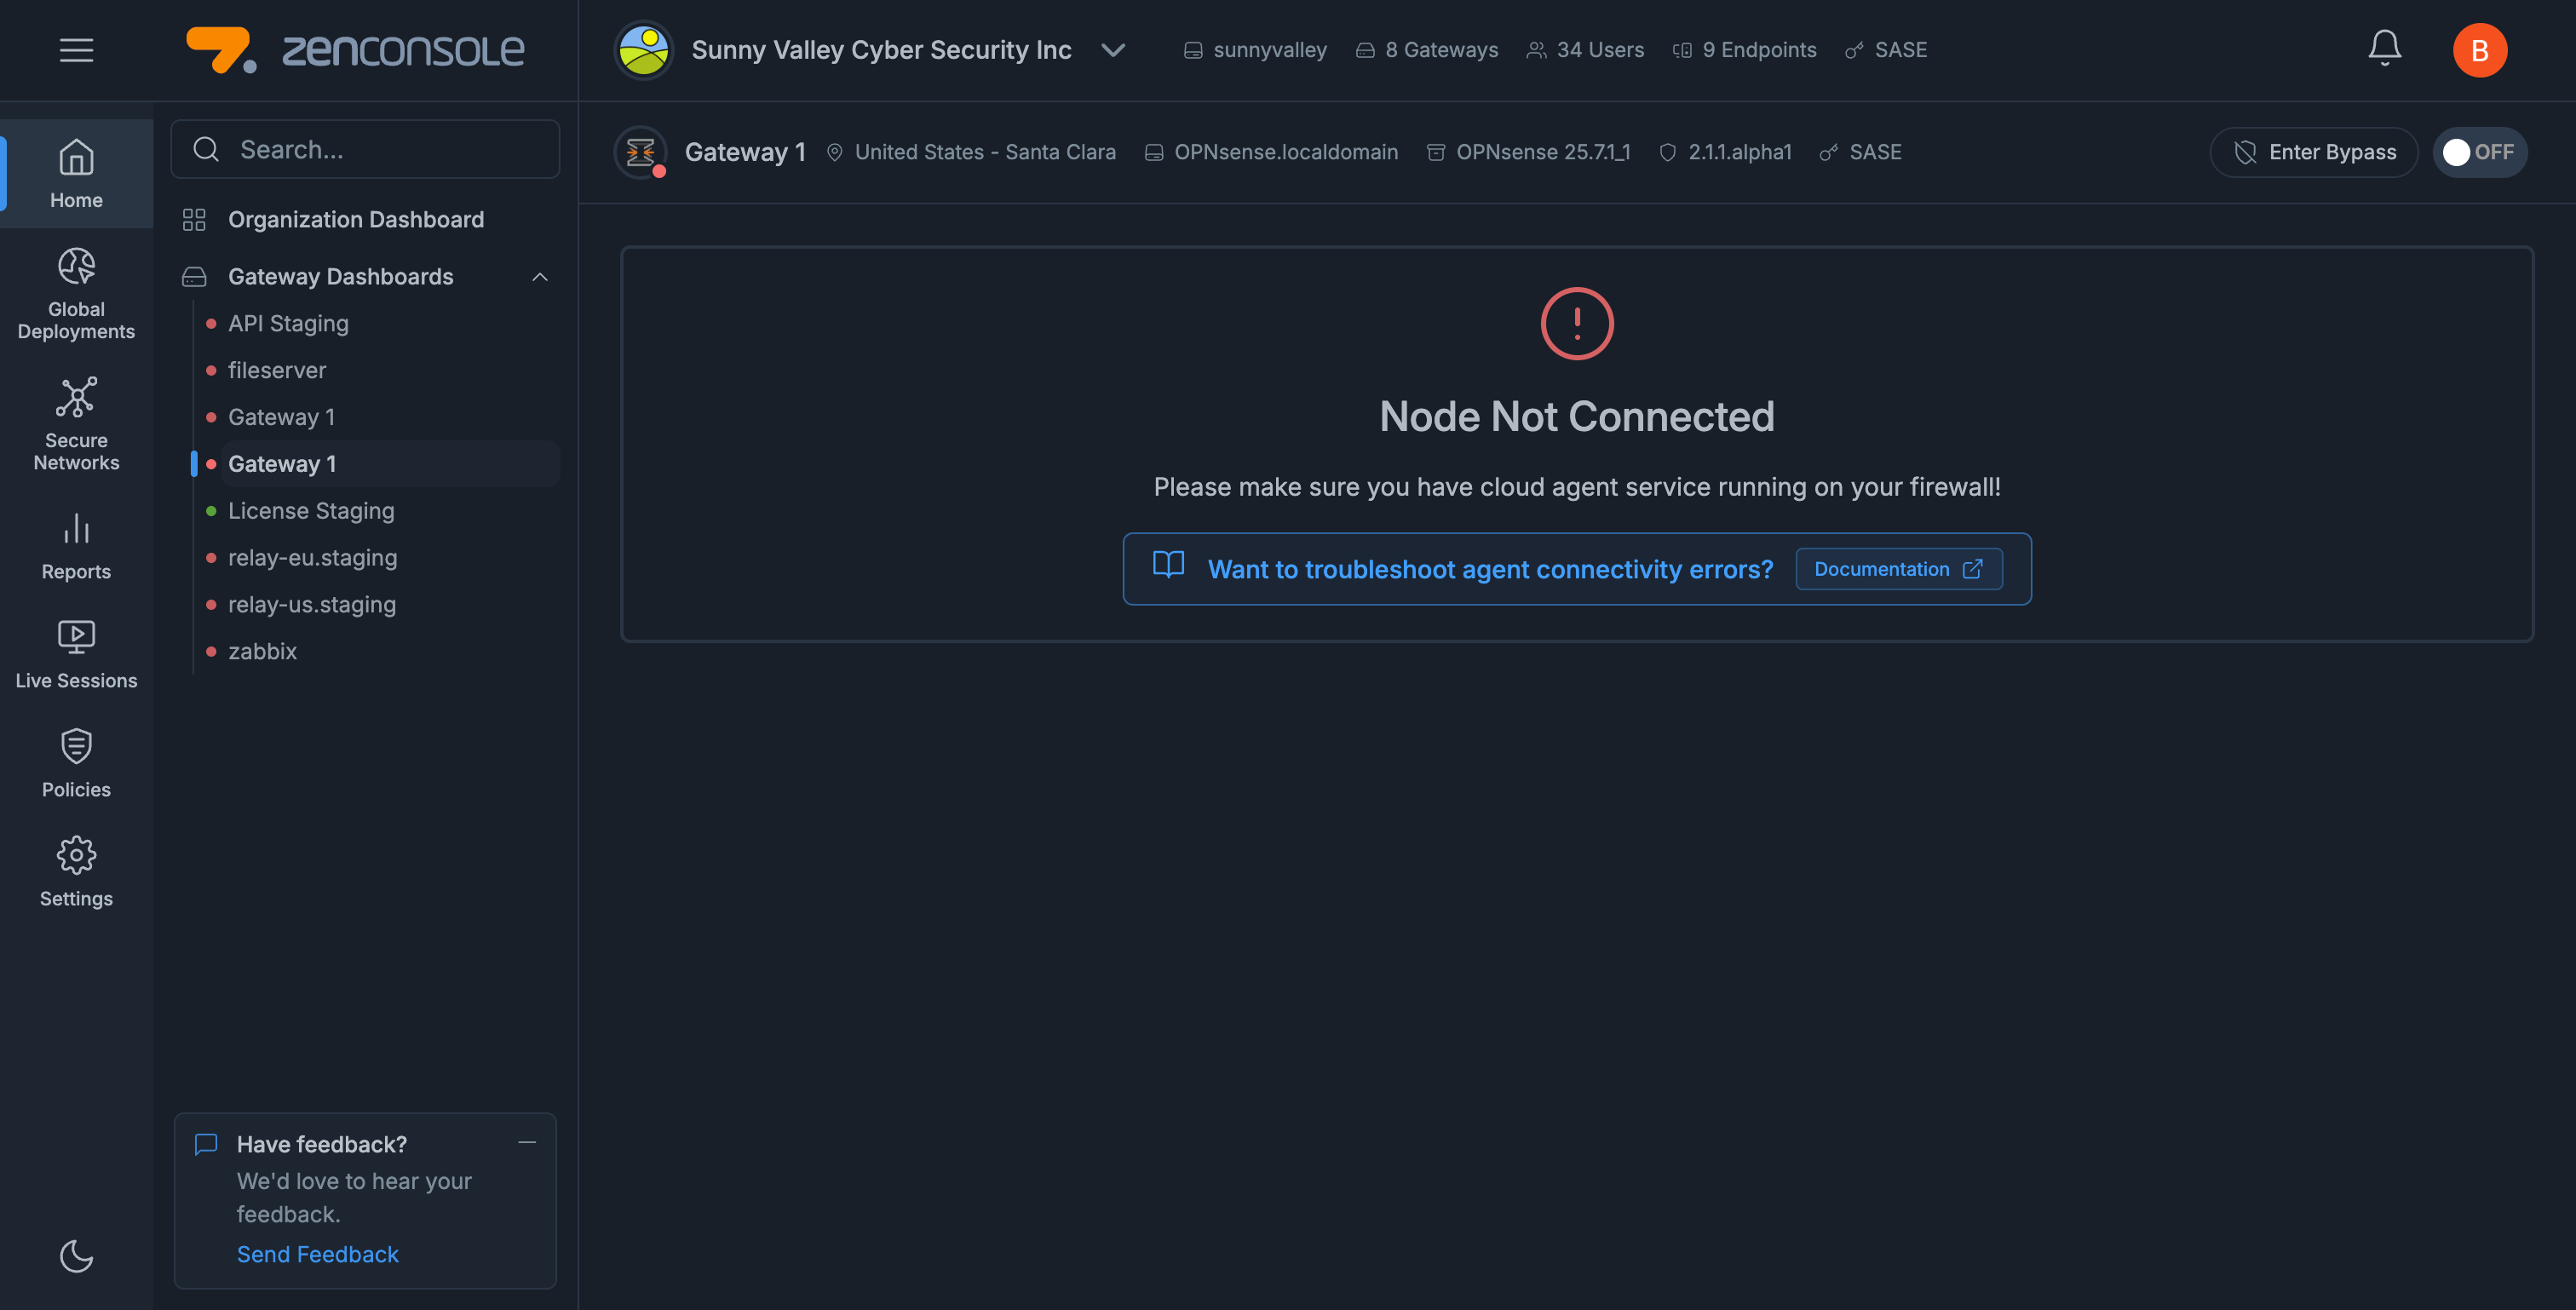Switch to dark/light mode with the moon icon
The height and width of the screenshot is (1310, 2576).
pyautogui.click(x=76, y=1257)
